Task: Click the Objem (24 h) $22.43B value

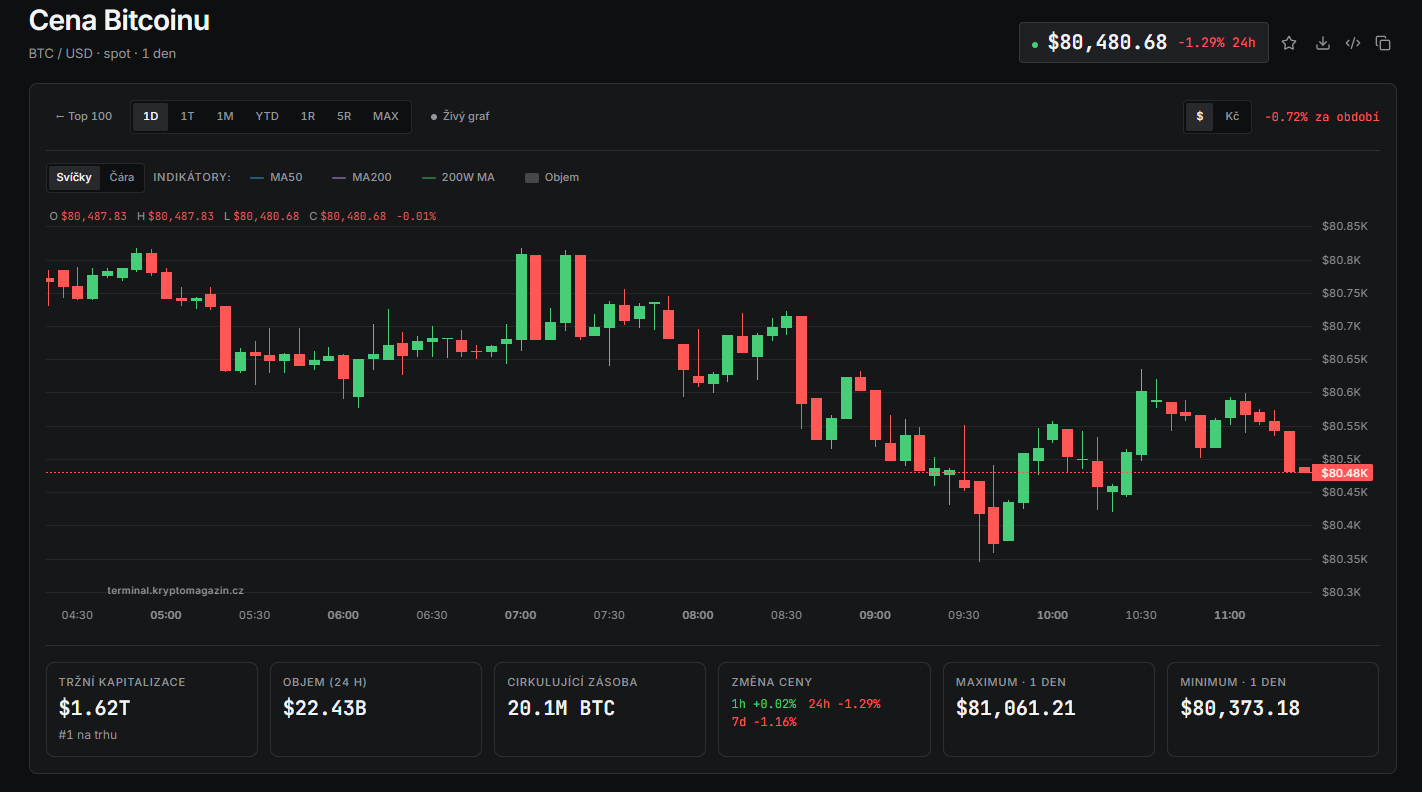Action: pos(325,708)
